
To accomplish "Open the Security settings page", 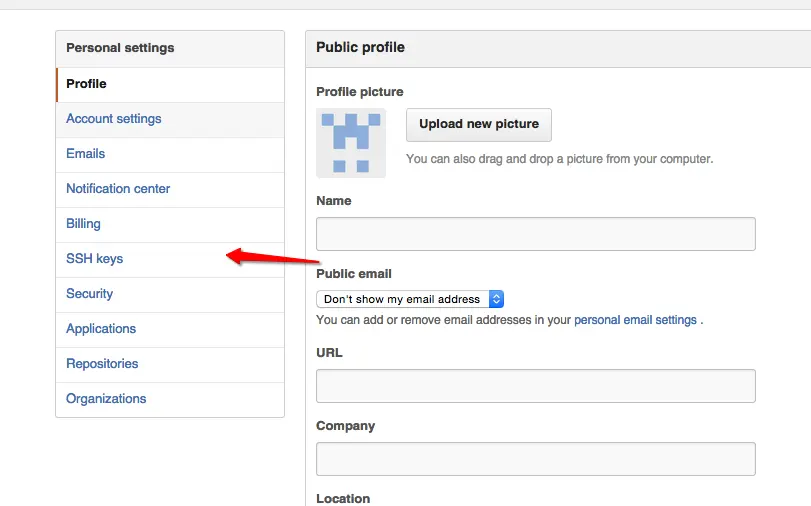I will point(170,294).
